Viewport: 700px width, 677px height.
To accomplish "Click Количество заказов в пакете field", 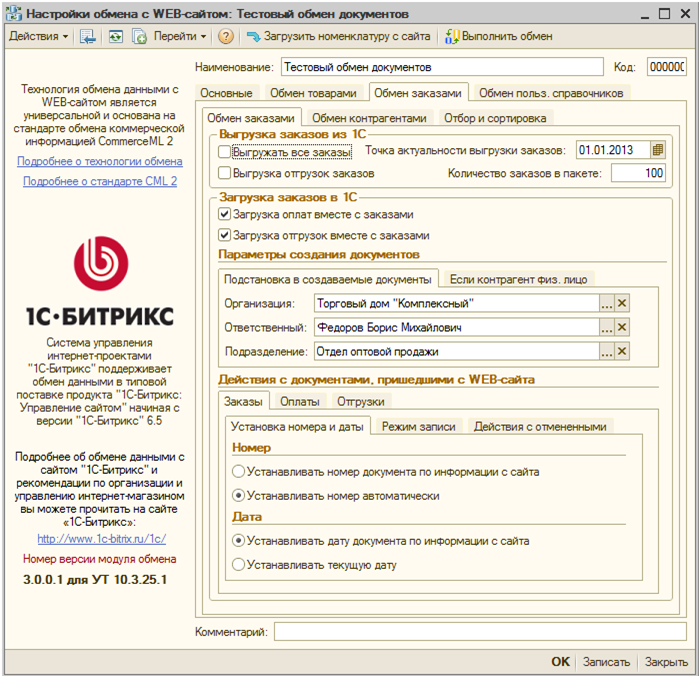I will point(638,173).
